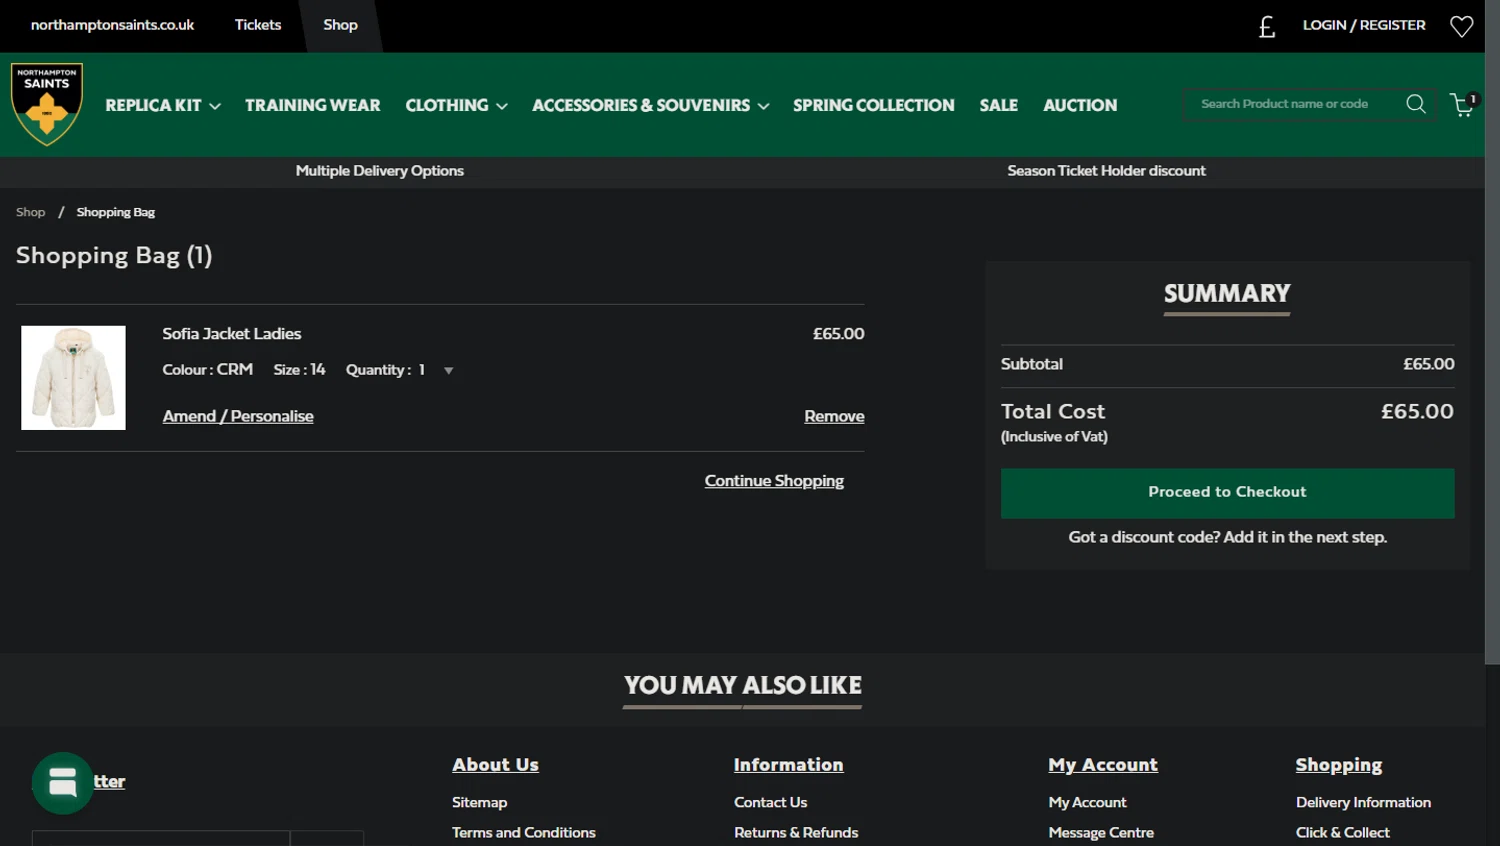Screen dimensions: 1500x846
Task: Click the Shop breadcrumb link
Action: [31, 212]
